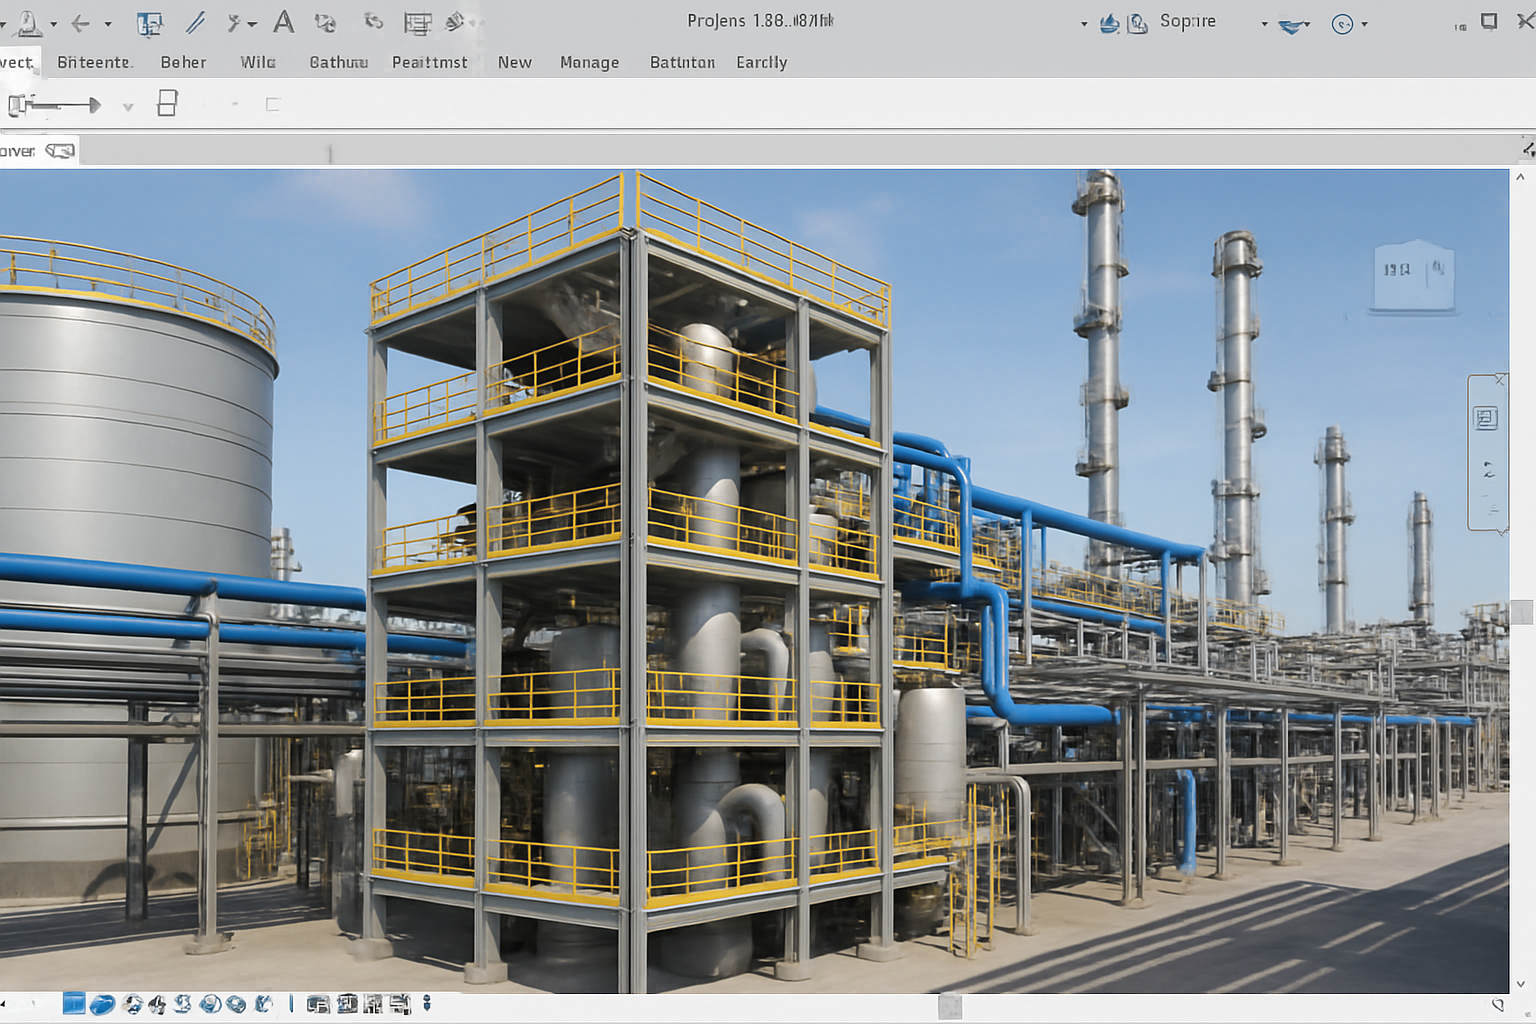Open the Biteente ribbon tab

pos(94,62)
